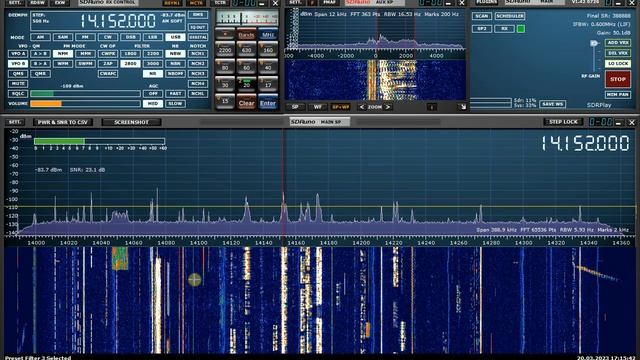
Task: Click the A > B VFO copy button
Action: (40, 54)
